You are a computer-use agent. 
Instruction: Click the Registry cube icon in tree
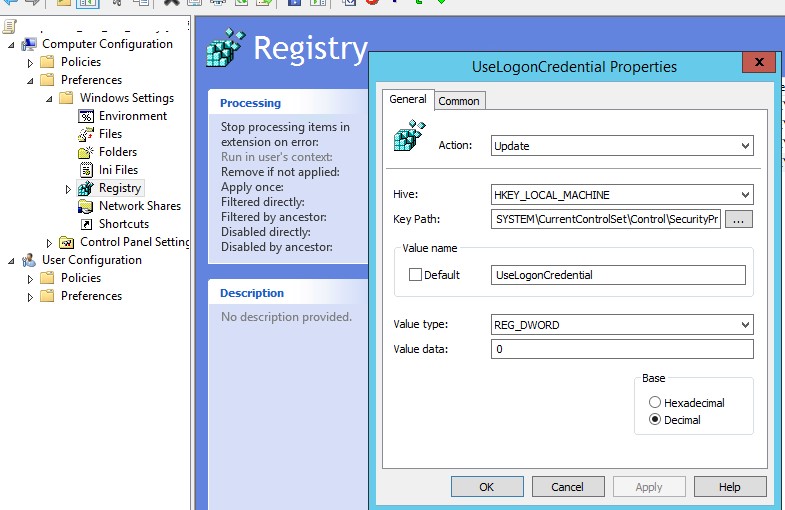tap(86, 188)
